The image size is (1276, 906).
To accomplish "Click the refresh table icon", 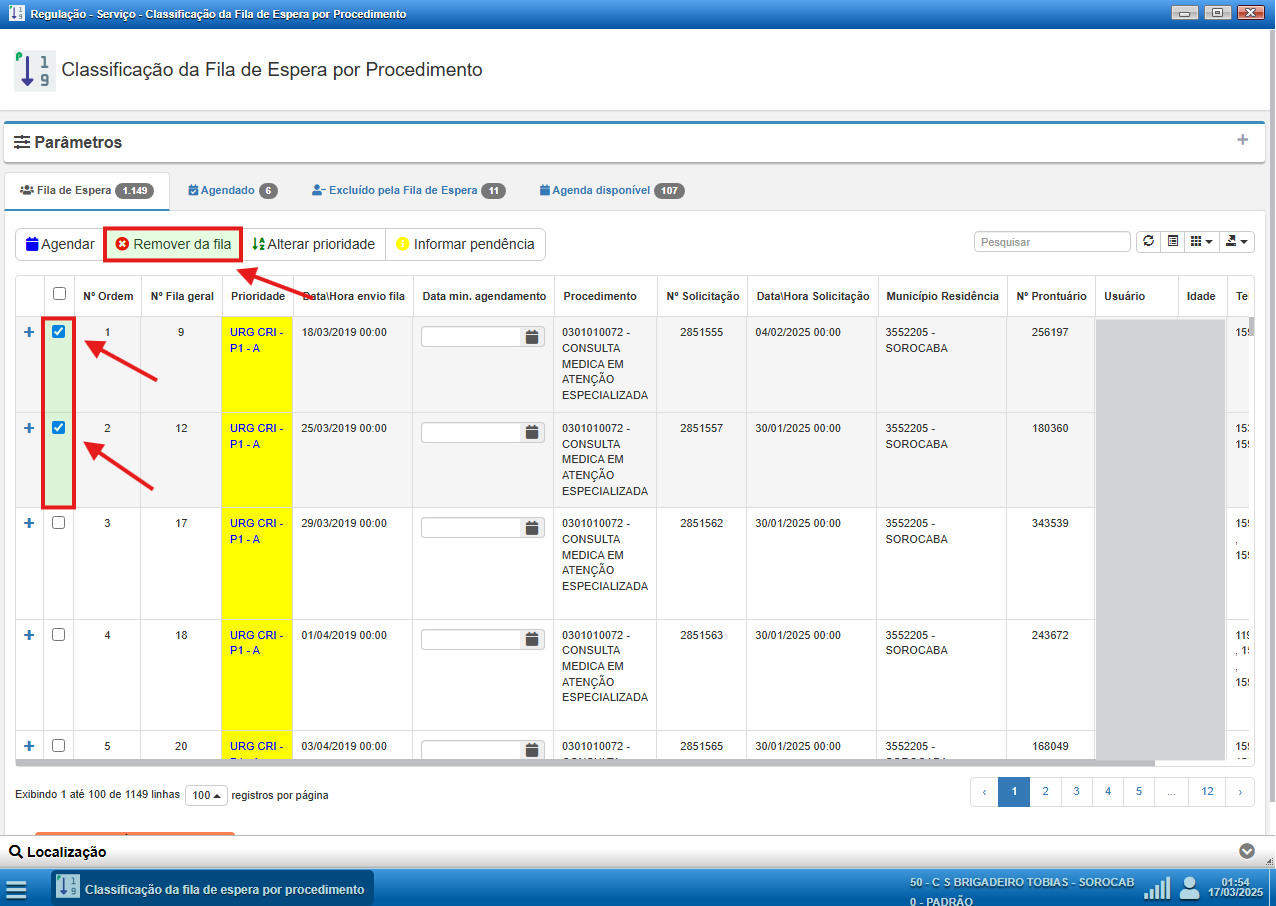I will pos(1148,242).
